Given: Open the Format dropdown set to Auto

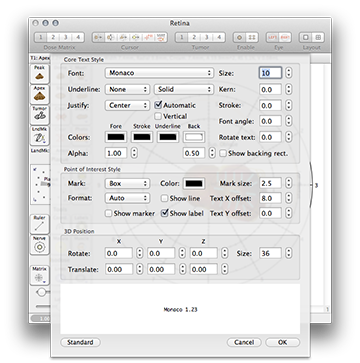Looking at the screenshot, I should pyautogui.click(x=127, y=198).
